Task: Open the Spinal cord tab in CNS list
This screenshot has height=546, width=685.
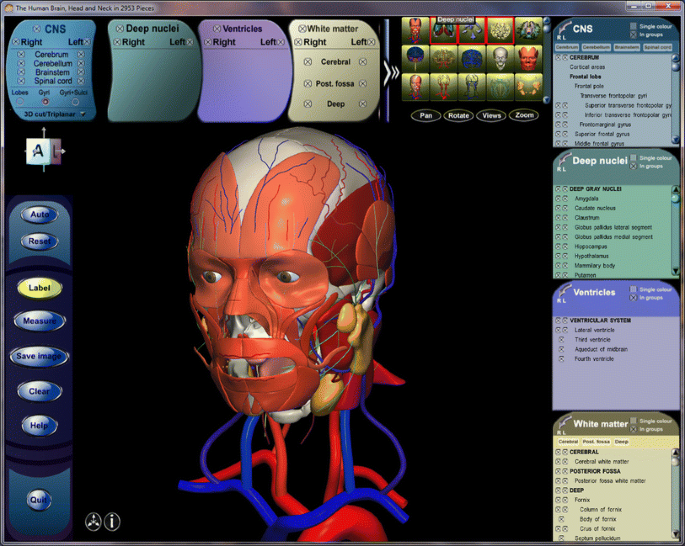Action: [x=657, y=47]
